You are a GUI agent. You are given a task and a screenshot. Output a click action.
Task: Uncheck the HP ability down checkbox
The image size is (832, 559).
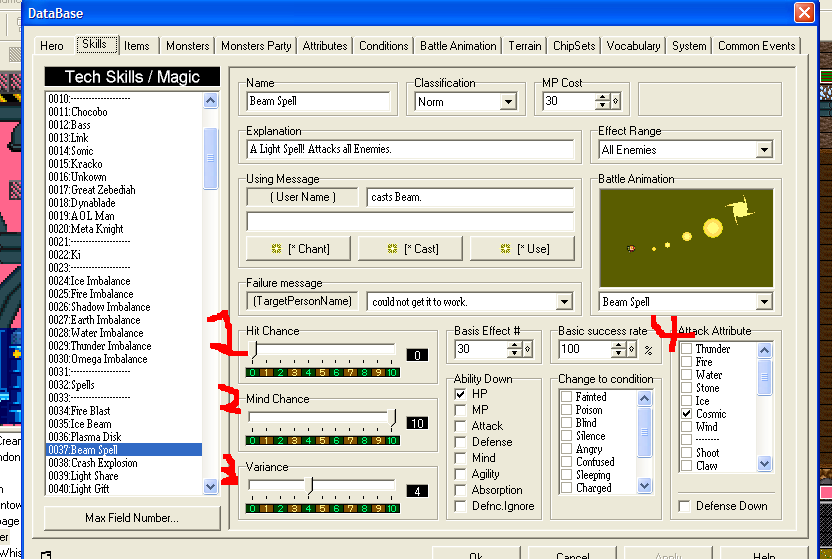pos(461,394)
